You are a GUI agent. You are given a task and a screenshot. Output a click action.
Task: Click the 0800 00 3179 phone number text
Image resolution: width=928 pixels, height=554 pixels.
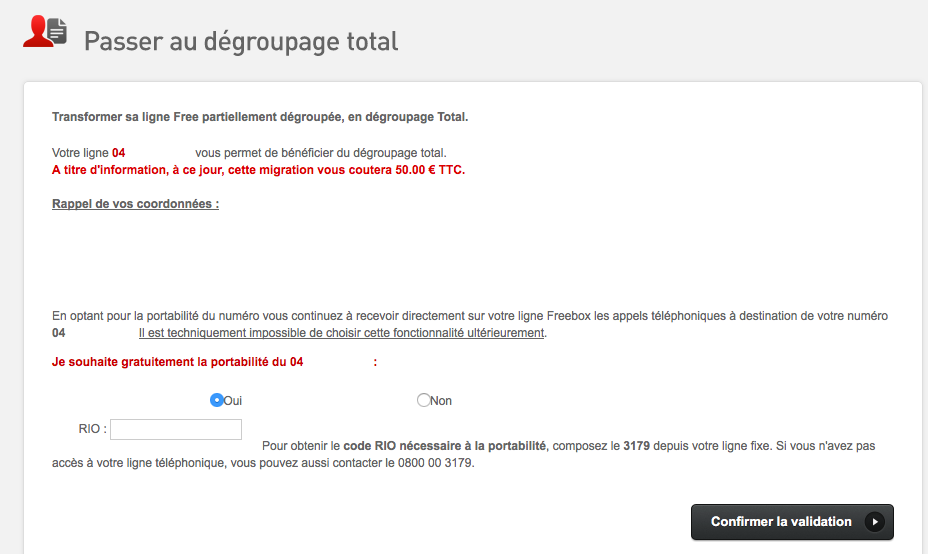click(435, 463)
